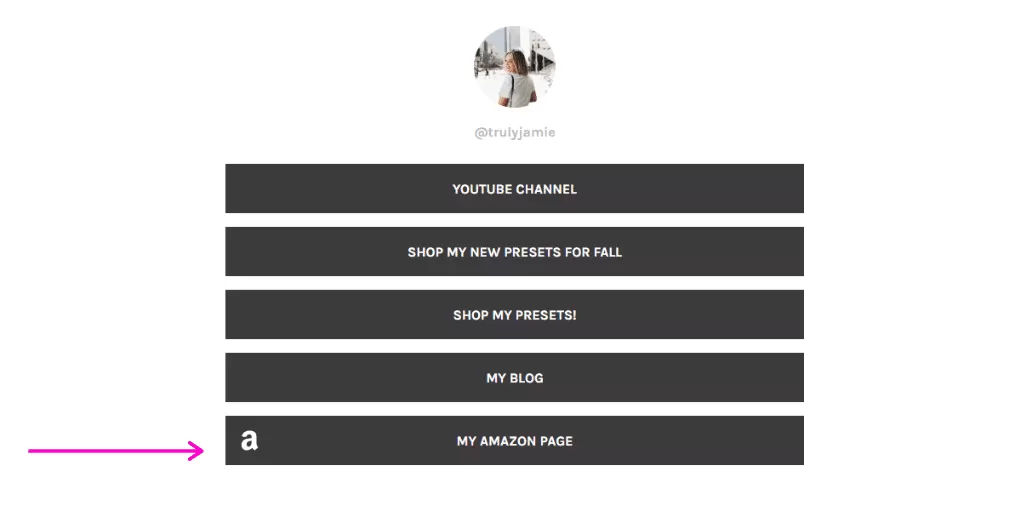Choose the fall presets shop text
Image resolution: width=1024 pixels, height=512 pixels.
click(x=514, y=252)
